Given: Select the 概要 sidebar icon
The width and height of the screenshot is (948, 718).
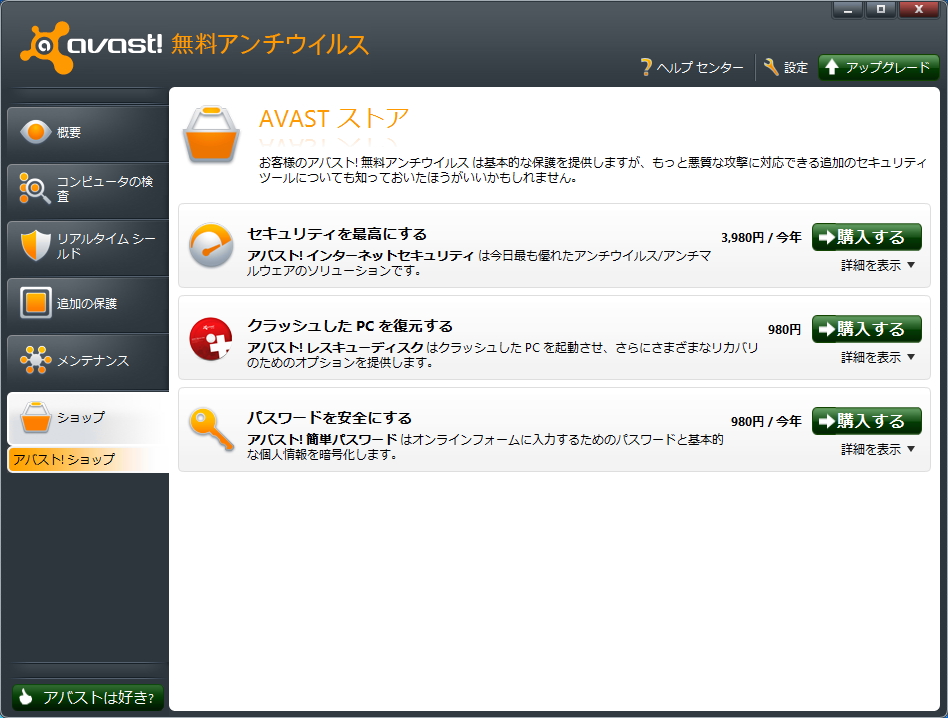Looking at the screenshot, I should click(37, 131).
